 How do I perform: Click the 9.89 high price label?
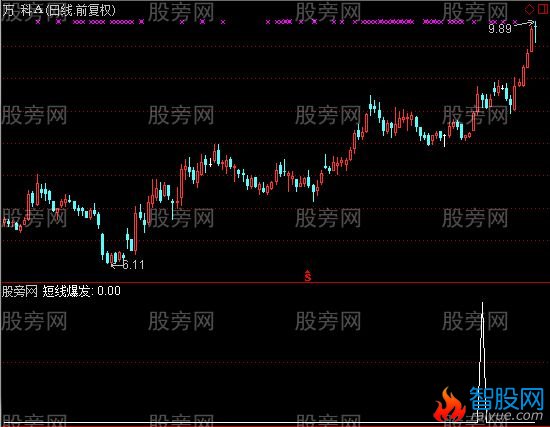(500, 29)
